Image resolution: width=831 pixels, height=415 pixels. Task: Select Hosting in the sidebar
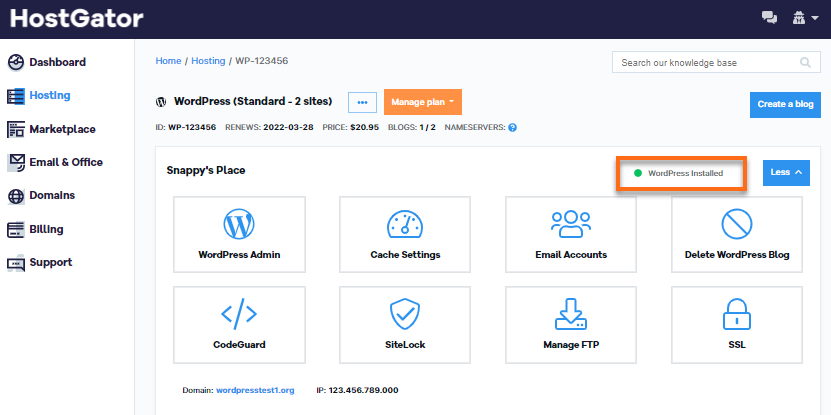coord(39,95)
